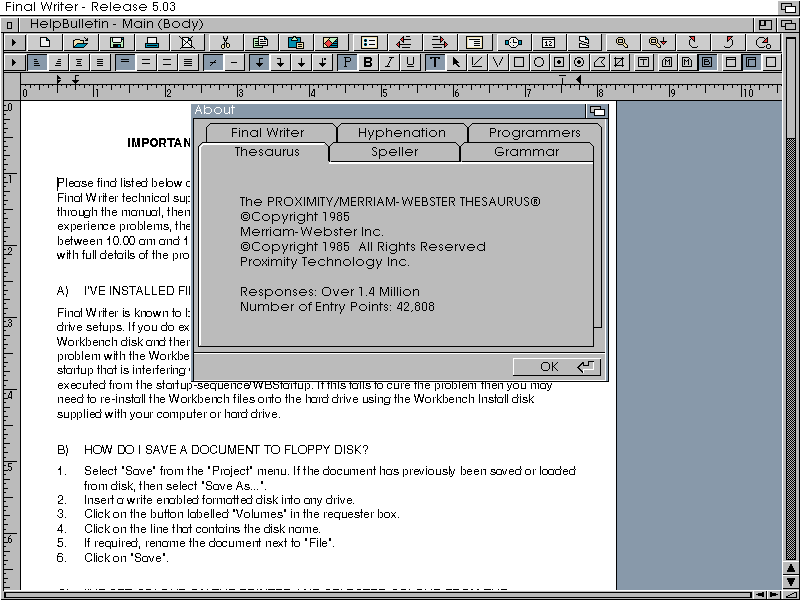Click the vertical scrollbar down arrow
800x600 pixels.
(x=791, y=581)
